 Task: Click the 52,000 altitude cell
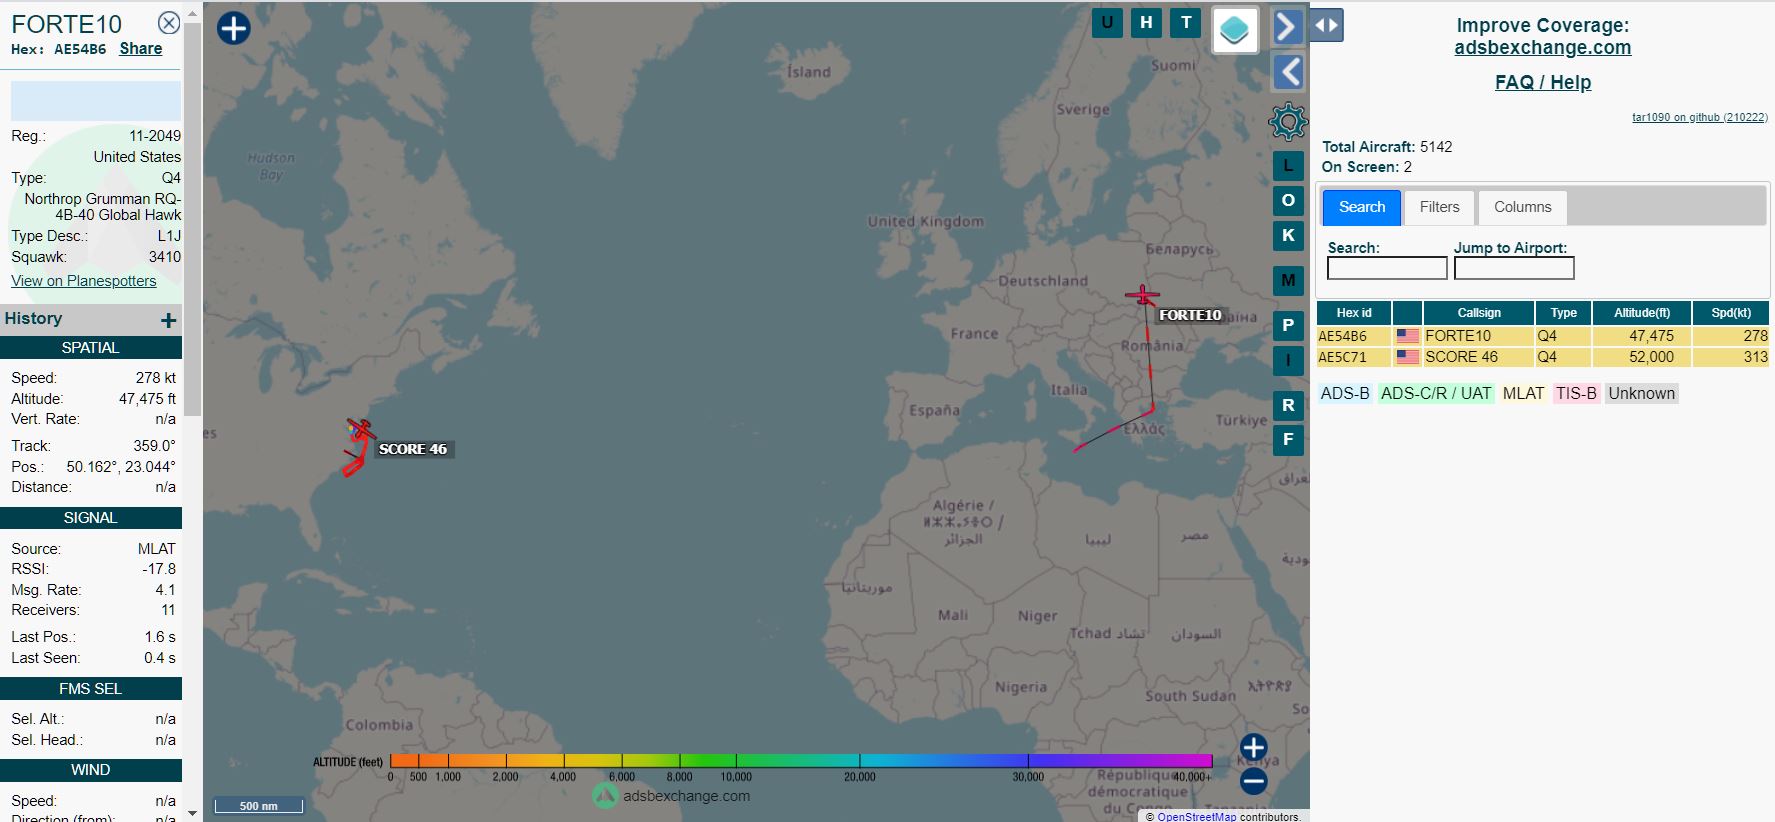pyautogui.click(x=1641, y=357)
